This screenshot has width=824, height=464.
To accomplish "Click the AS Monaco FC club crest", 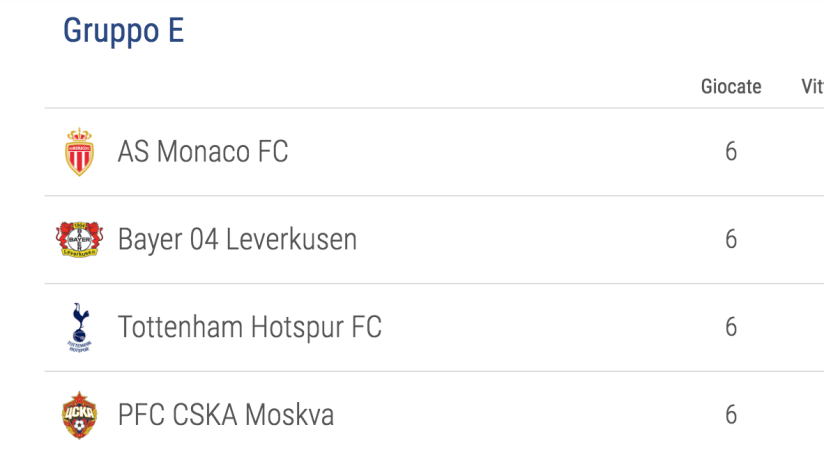I will coord(79,152).
